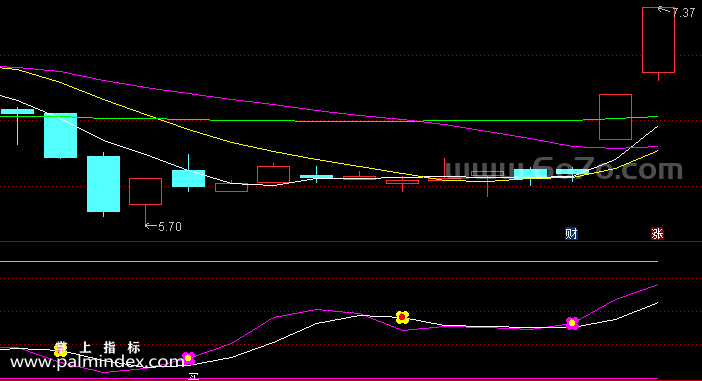Select the first cyan candlestick at left edge
The image size is (702, 381).
click(17, 111)
